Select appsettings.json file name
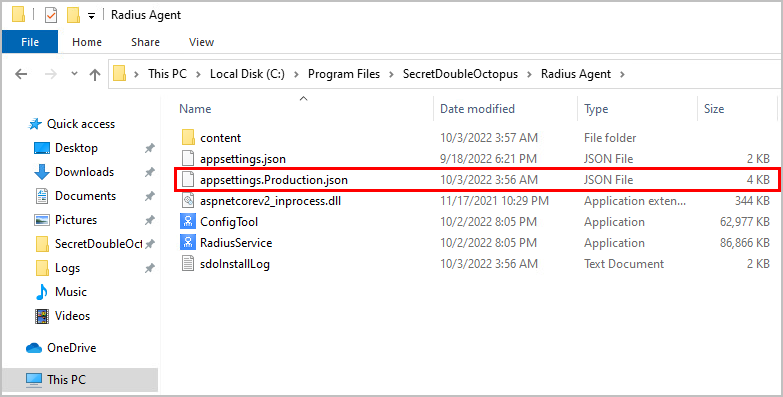Screen dimensions: 783x397 tap(243, 159)
